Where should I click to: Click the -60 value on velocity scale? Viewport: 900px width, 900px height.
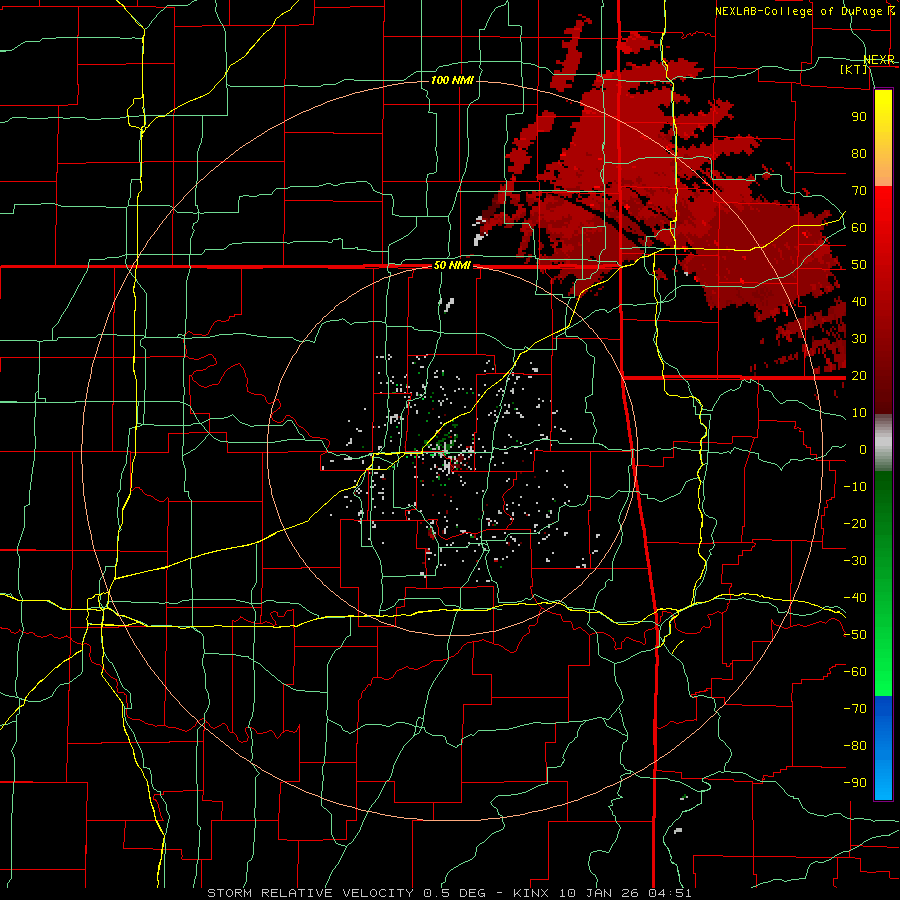point(855,672)
